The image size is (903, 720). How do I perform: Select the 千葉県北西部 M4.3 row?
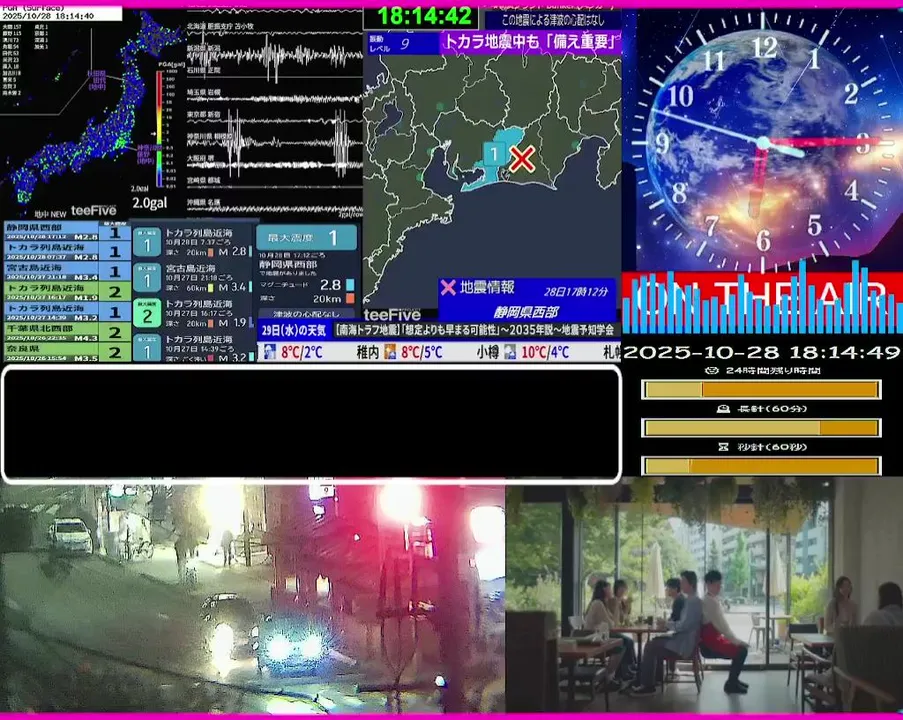[67, 332]
